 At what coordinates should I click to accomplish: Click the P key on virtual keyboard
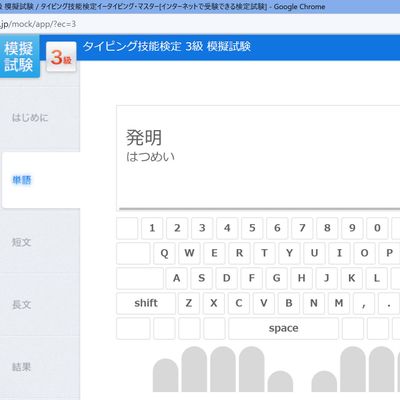[x=389, y=253]
